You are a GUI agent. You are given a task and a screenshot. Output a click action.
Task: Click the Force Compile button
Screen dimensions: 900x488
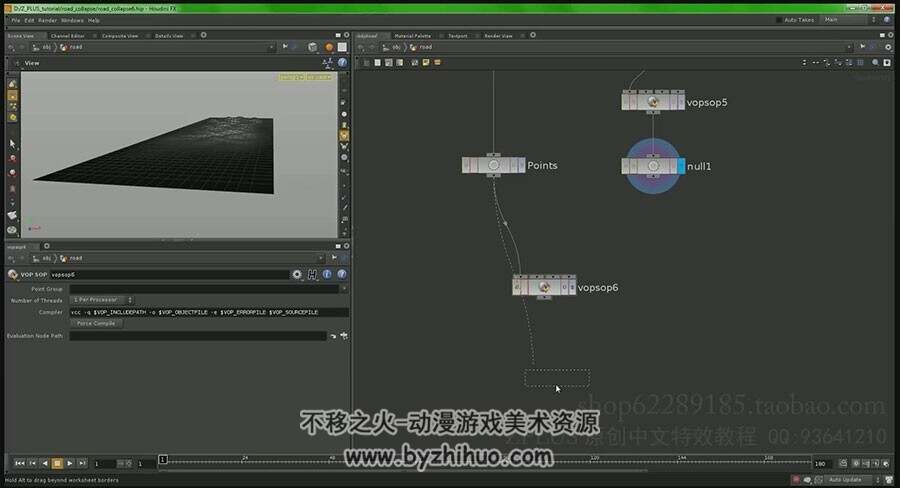click(x=96, y=324)
